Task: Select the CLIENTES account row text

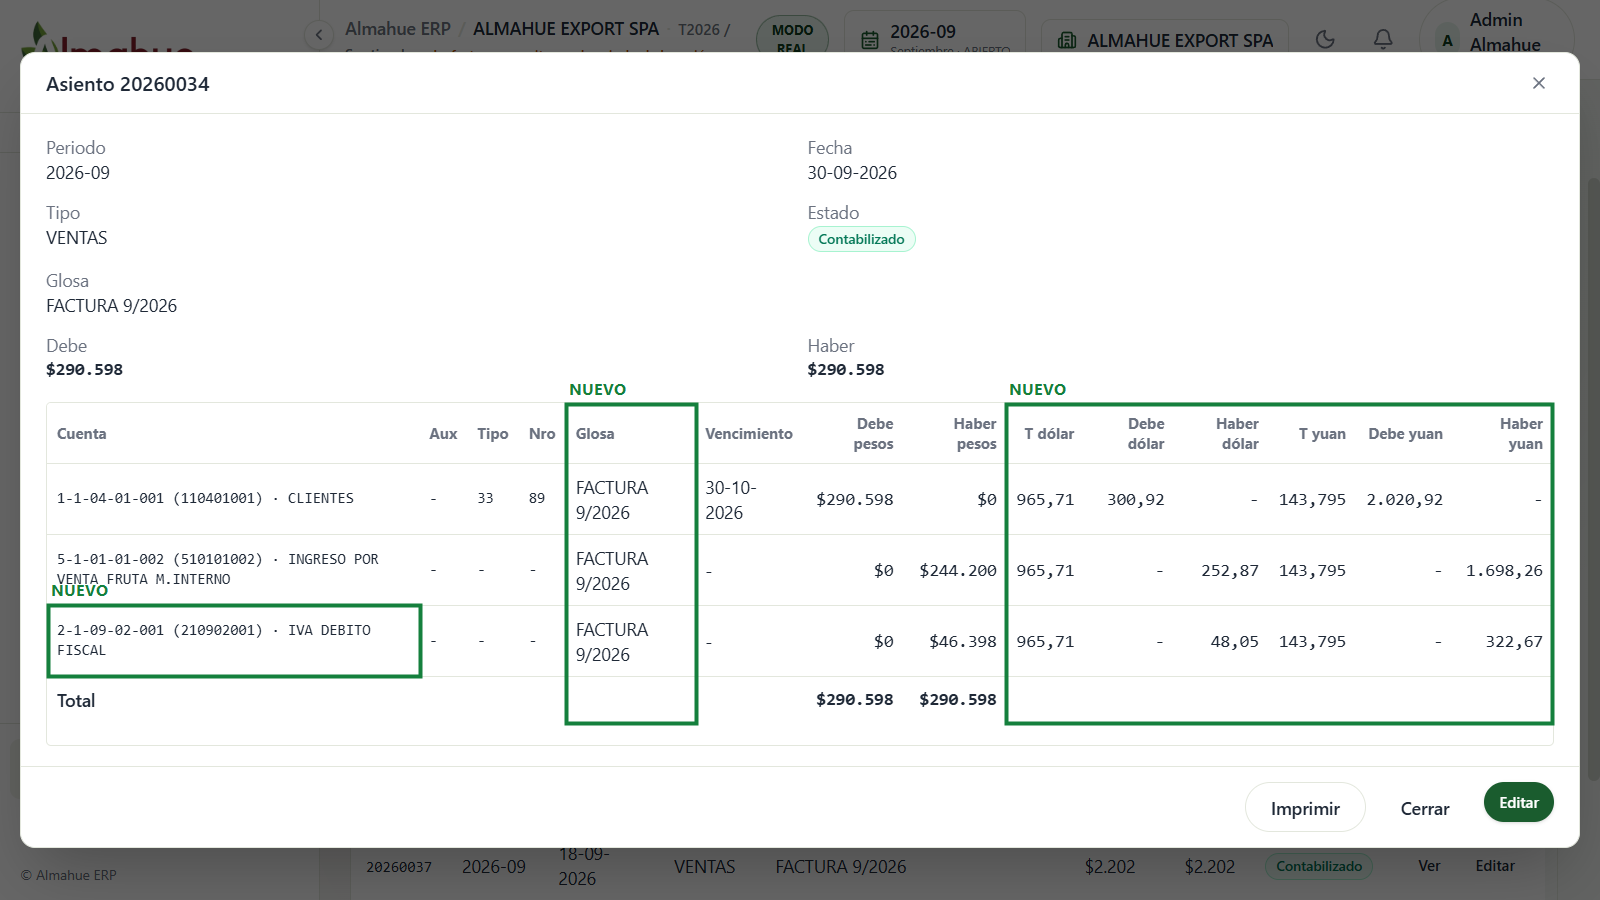Action: 205,498
